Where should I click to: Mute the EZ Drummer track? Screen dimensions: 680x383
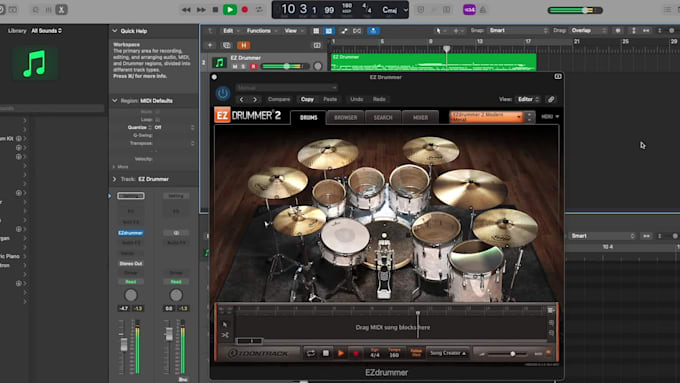point(235,66)
